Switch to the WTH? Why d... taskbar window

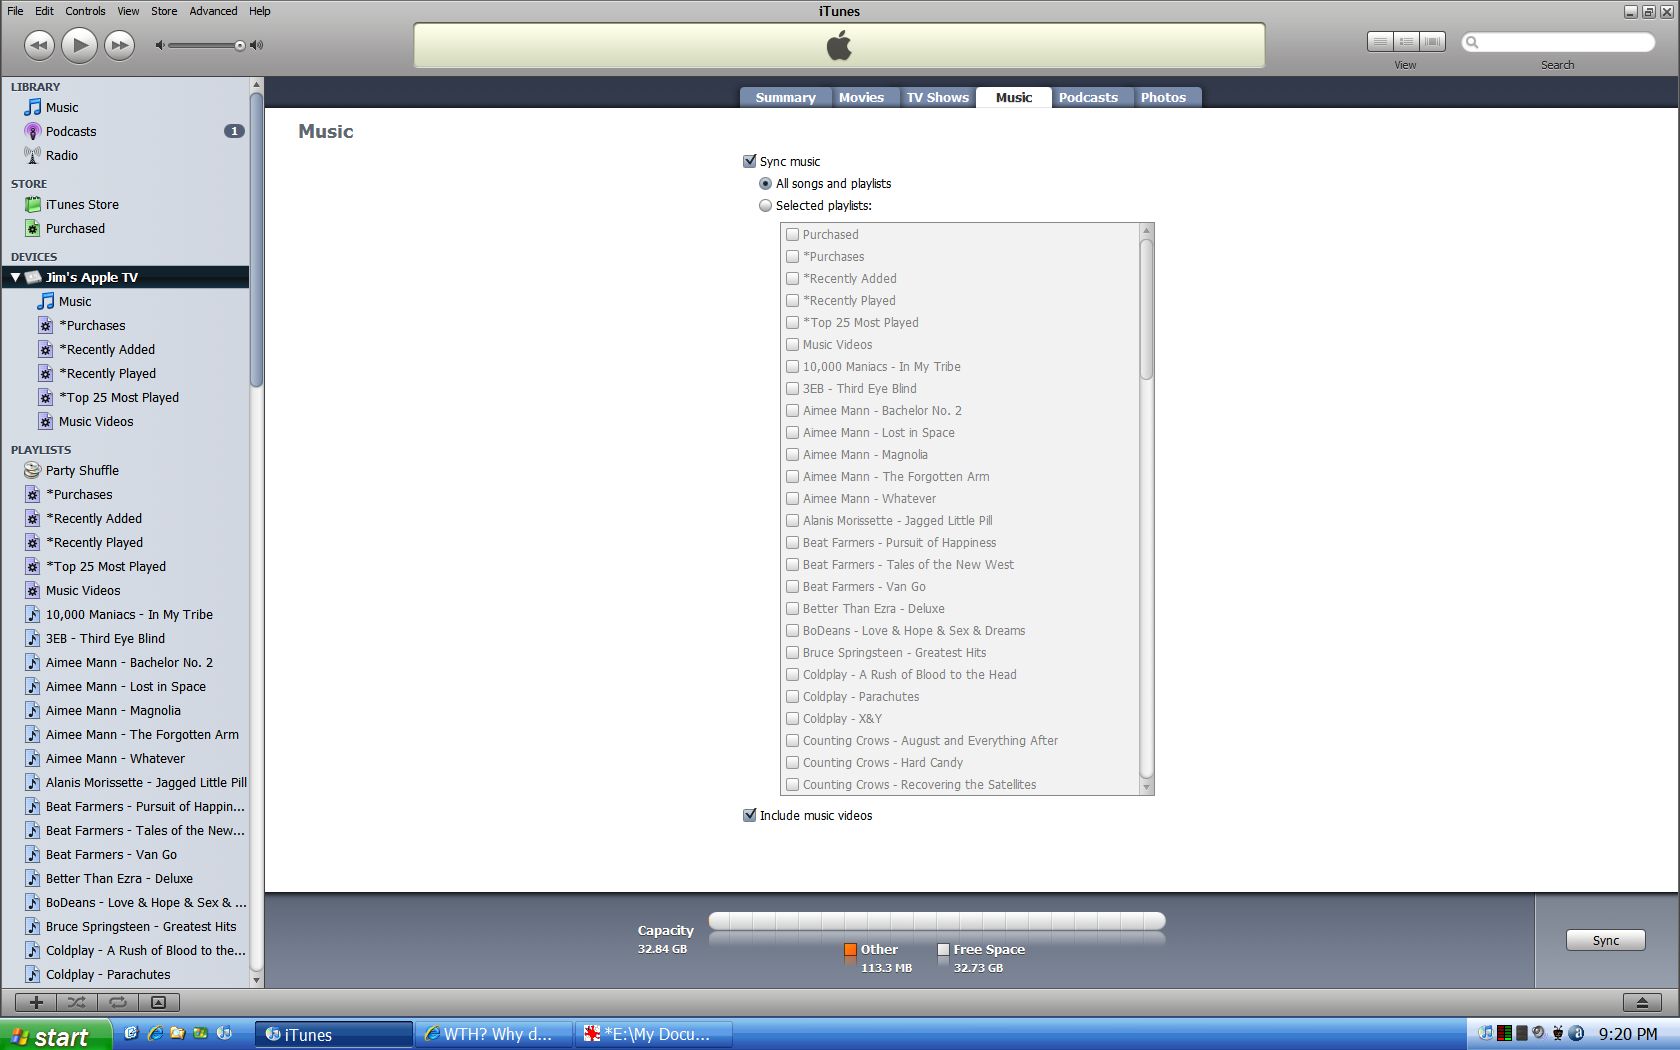[494, 1034]
